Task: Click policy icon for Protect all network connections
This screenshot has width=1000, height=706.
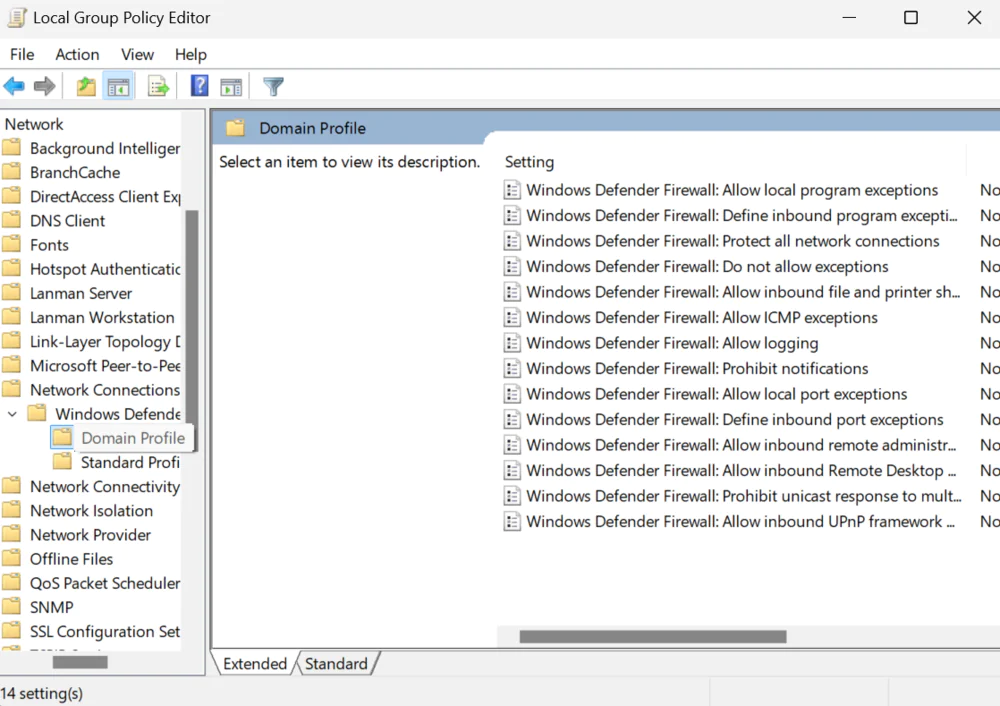Action: (x=511, y=241)
